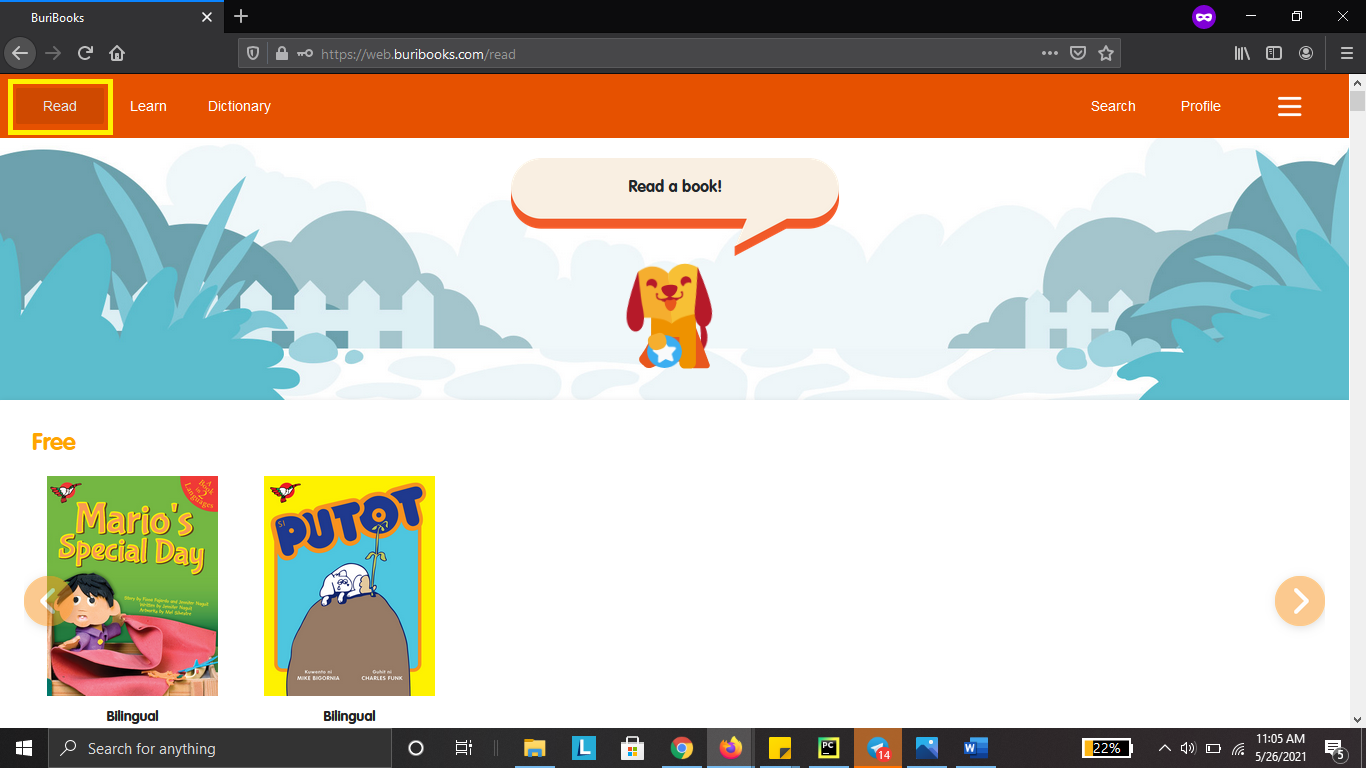Go to the Learn section
This screenshot has height=768, width=1366.
pos(148,106)
